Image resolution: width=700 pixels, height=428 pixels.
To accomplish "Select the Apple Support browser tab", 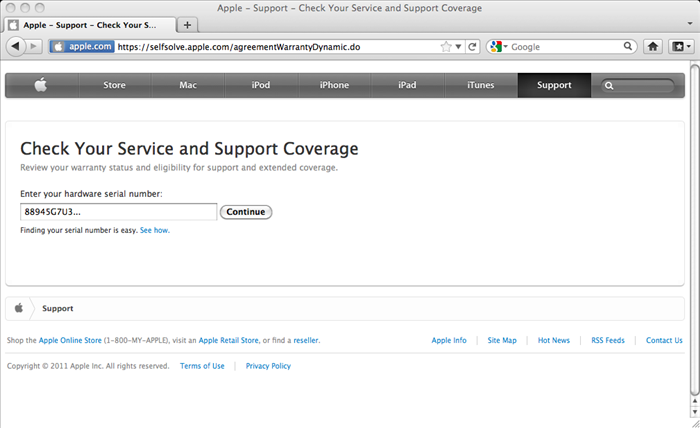I will (90, 25).
